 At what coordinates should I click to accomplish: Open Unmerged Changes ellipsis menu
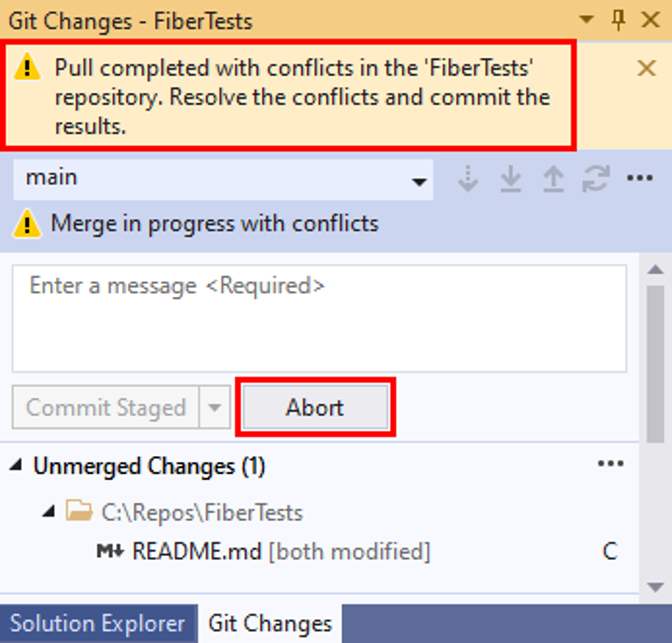(611, 463)
